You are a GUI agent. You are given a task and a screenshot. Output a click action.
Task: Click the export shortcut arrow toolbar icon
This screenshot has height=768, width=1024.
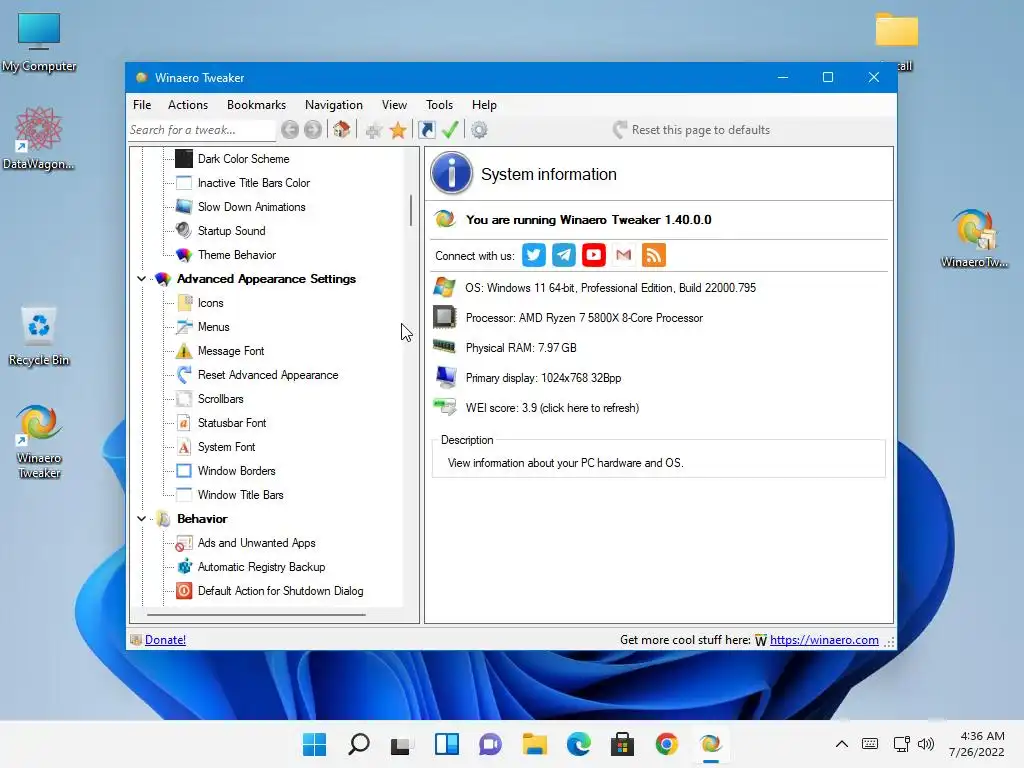click(427, 130)
